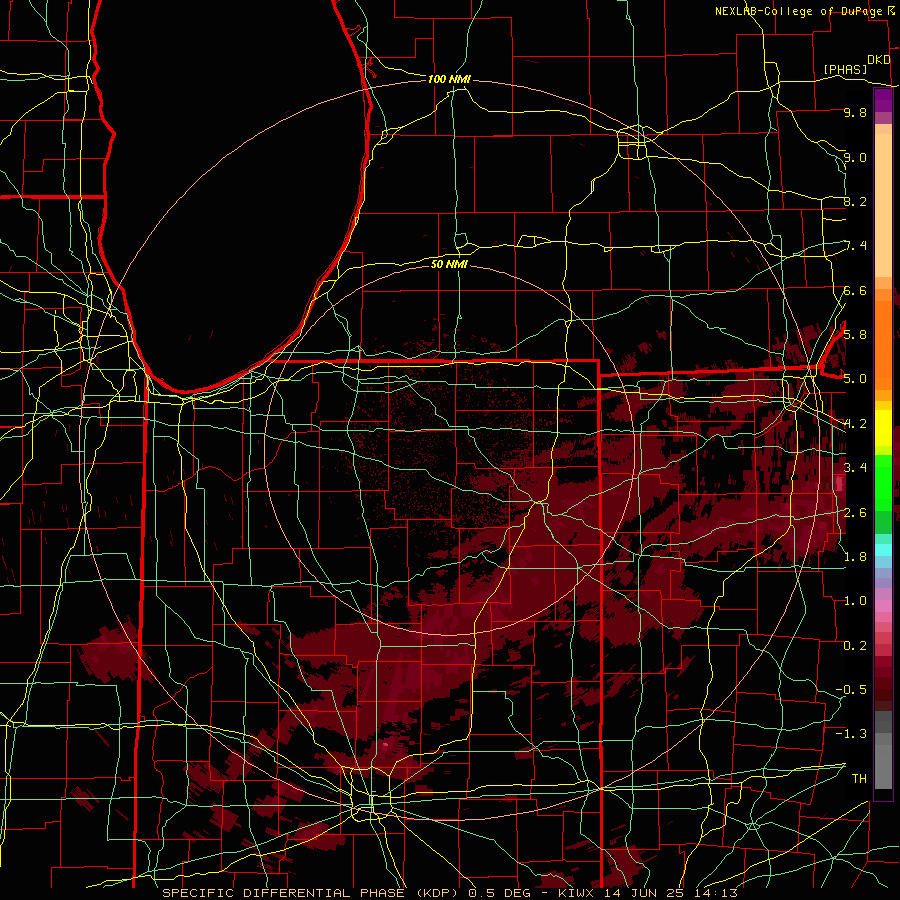Click the 5.8 value on the color scale

click(855, 334)
